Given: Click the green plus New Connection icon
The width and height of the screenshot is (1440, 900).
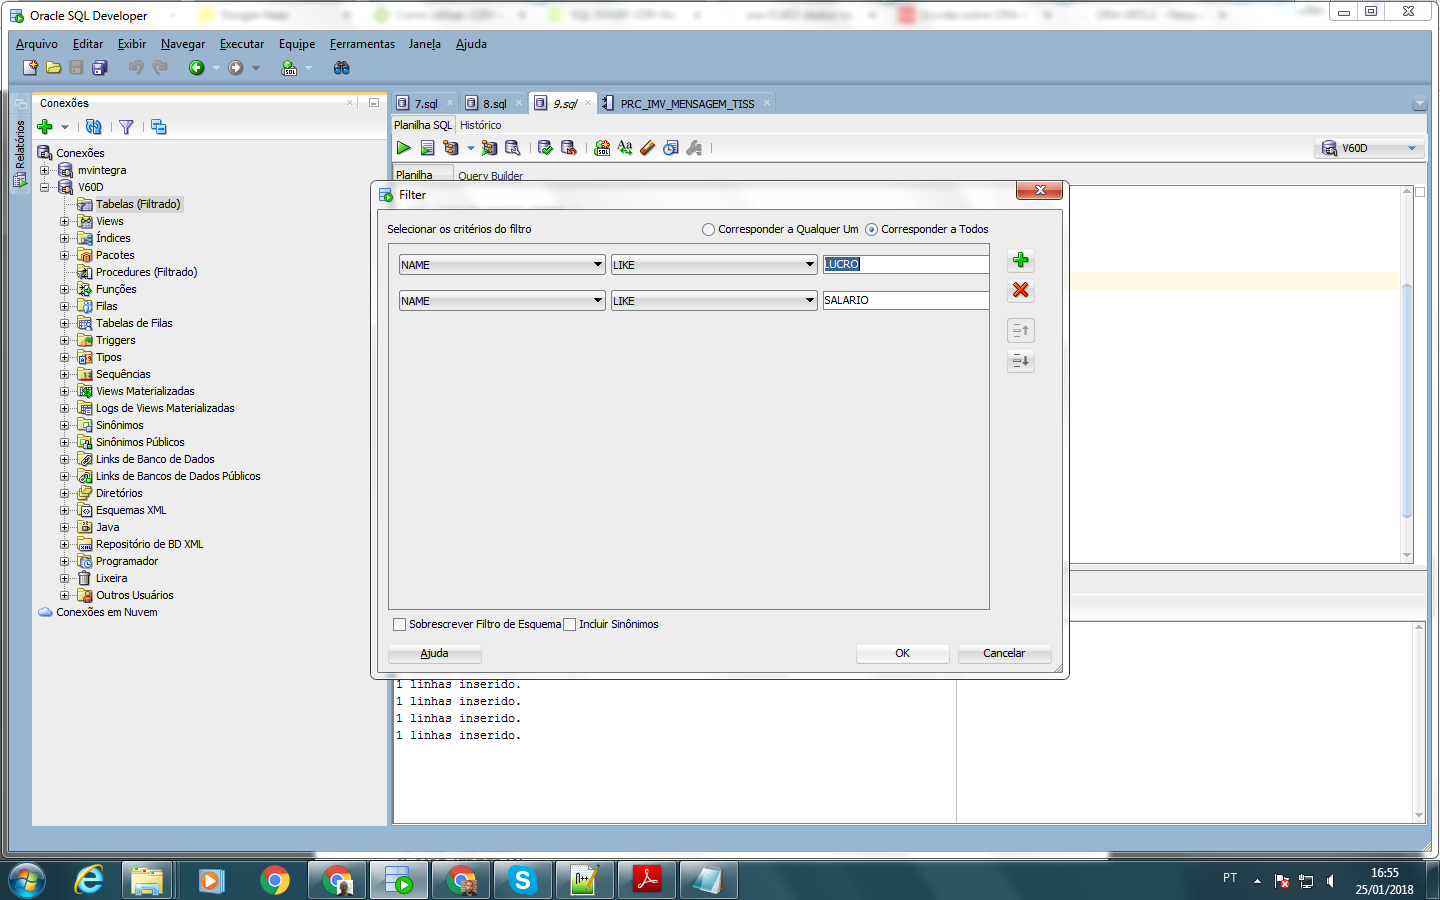Looking at the screenshot, I should click(45, 127).
